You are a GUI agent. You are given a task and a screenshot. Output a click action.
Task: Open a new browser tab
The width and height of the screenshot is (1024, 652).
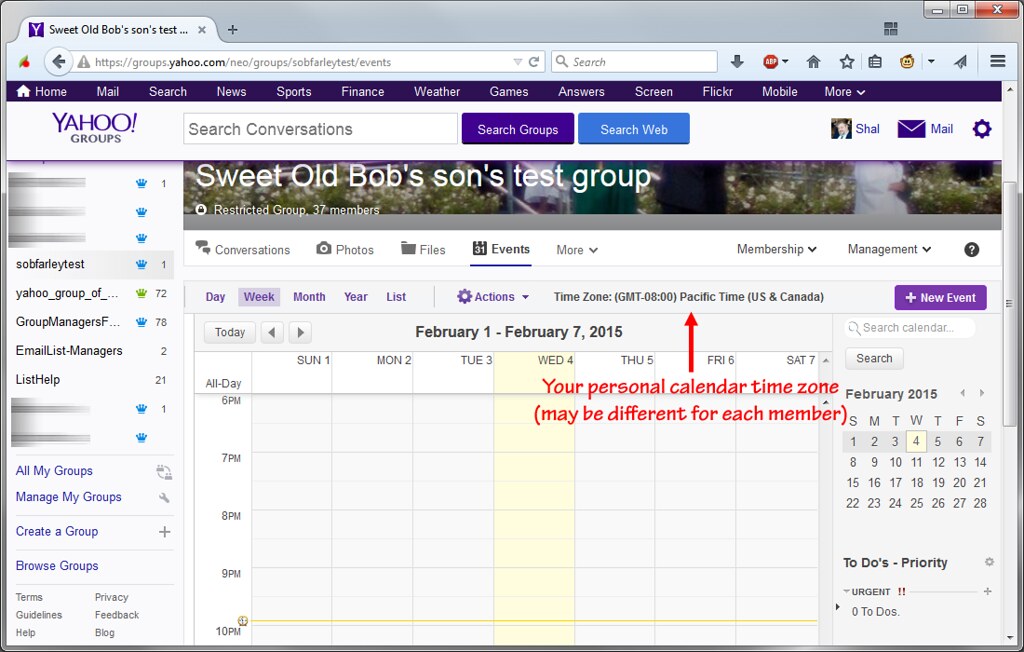coord(232,29)
